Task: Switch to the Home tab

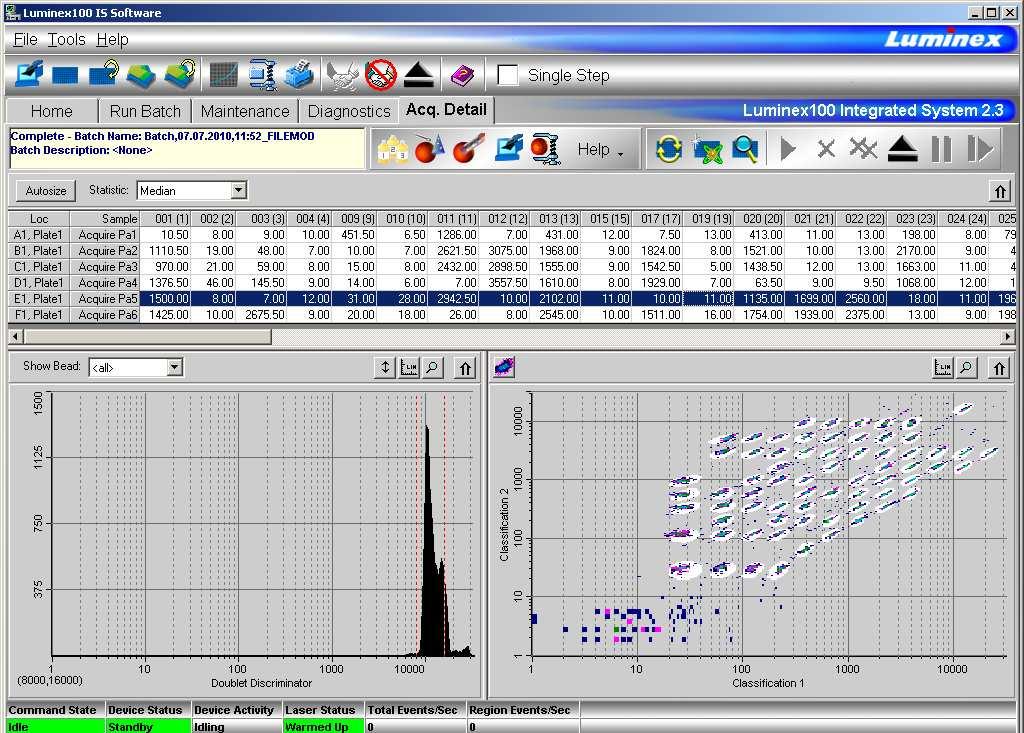Action: point(52,111)
